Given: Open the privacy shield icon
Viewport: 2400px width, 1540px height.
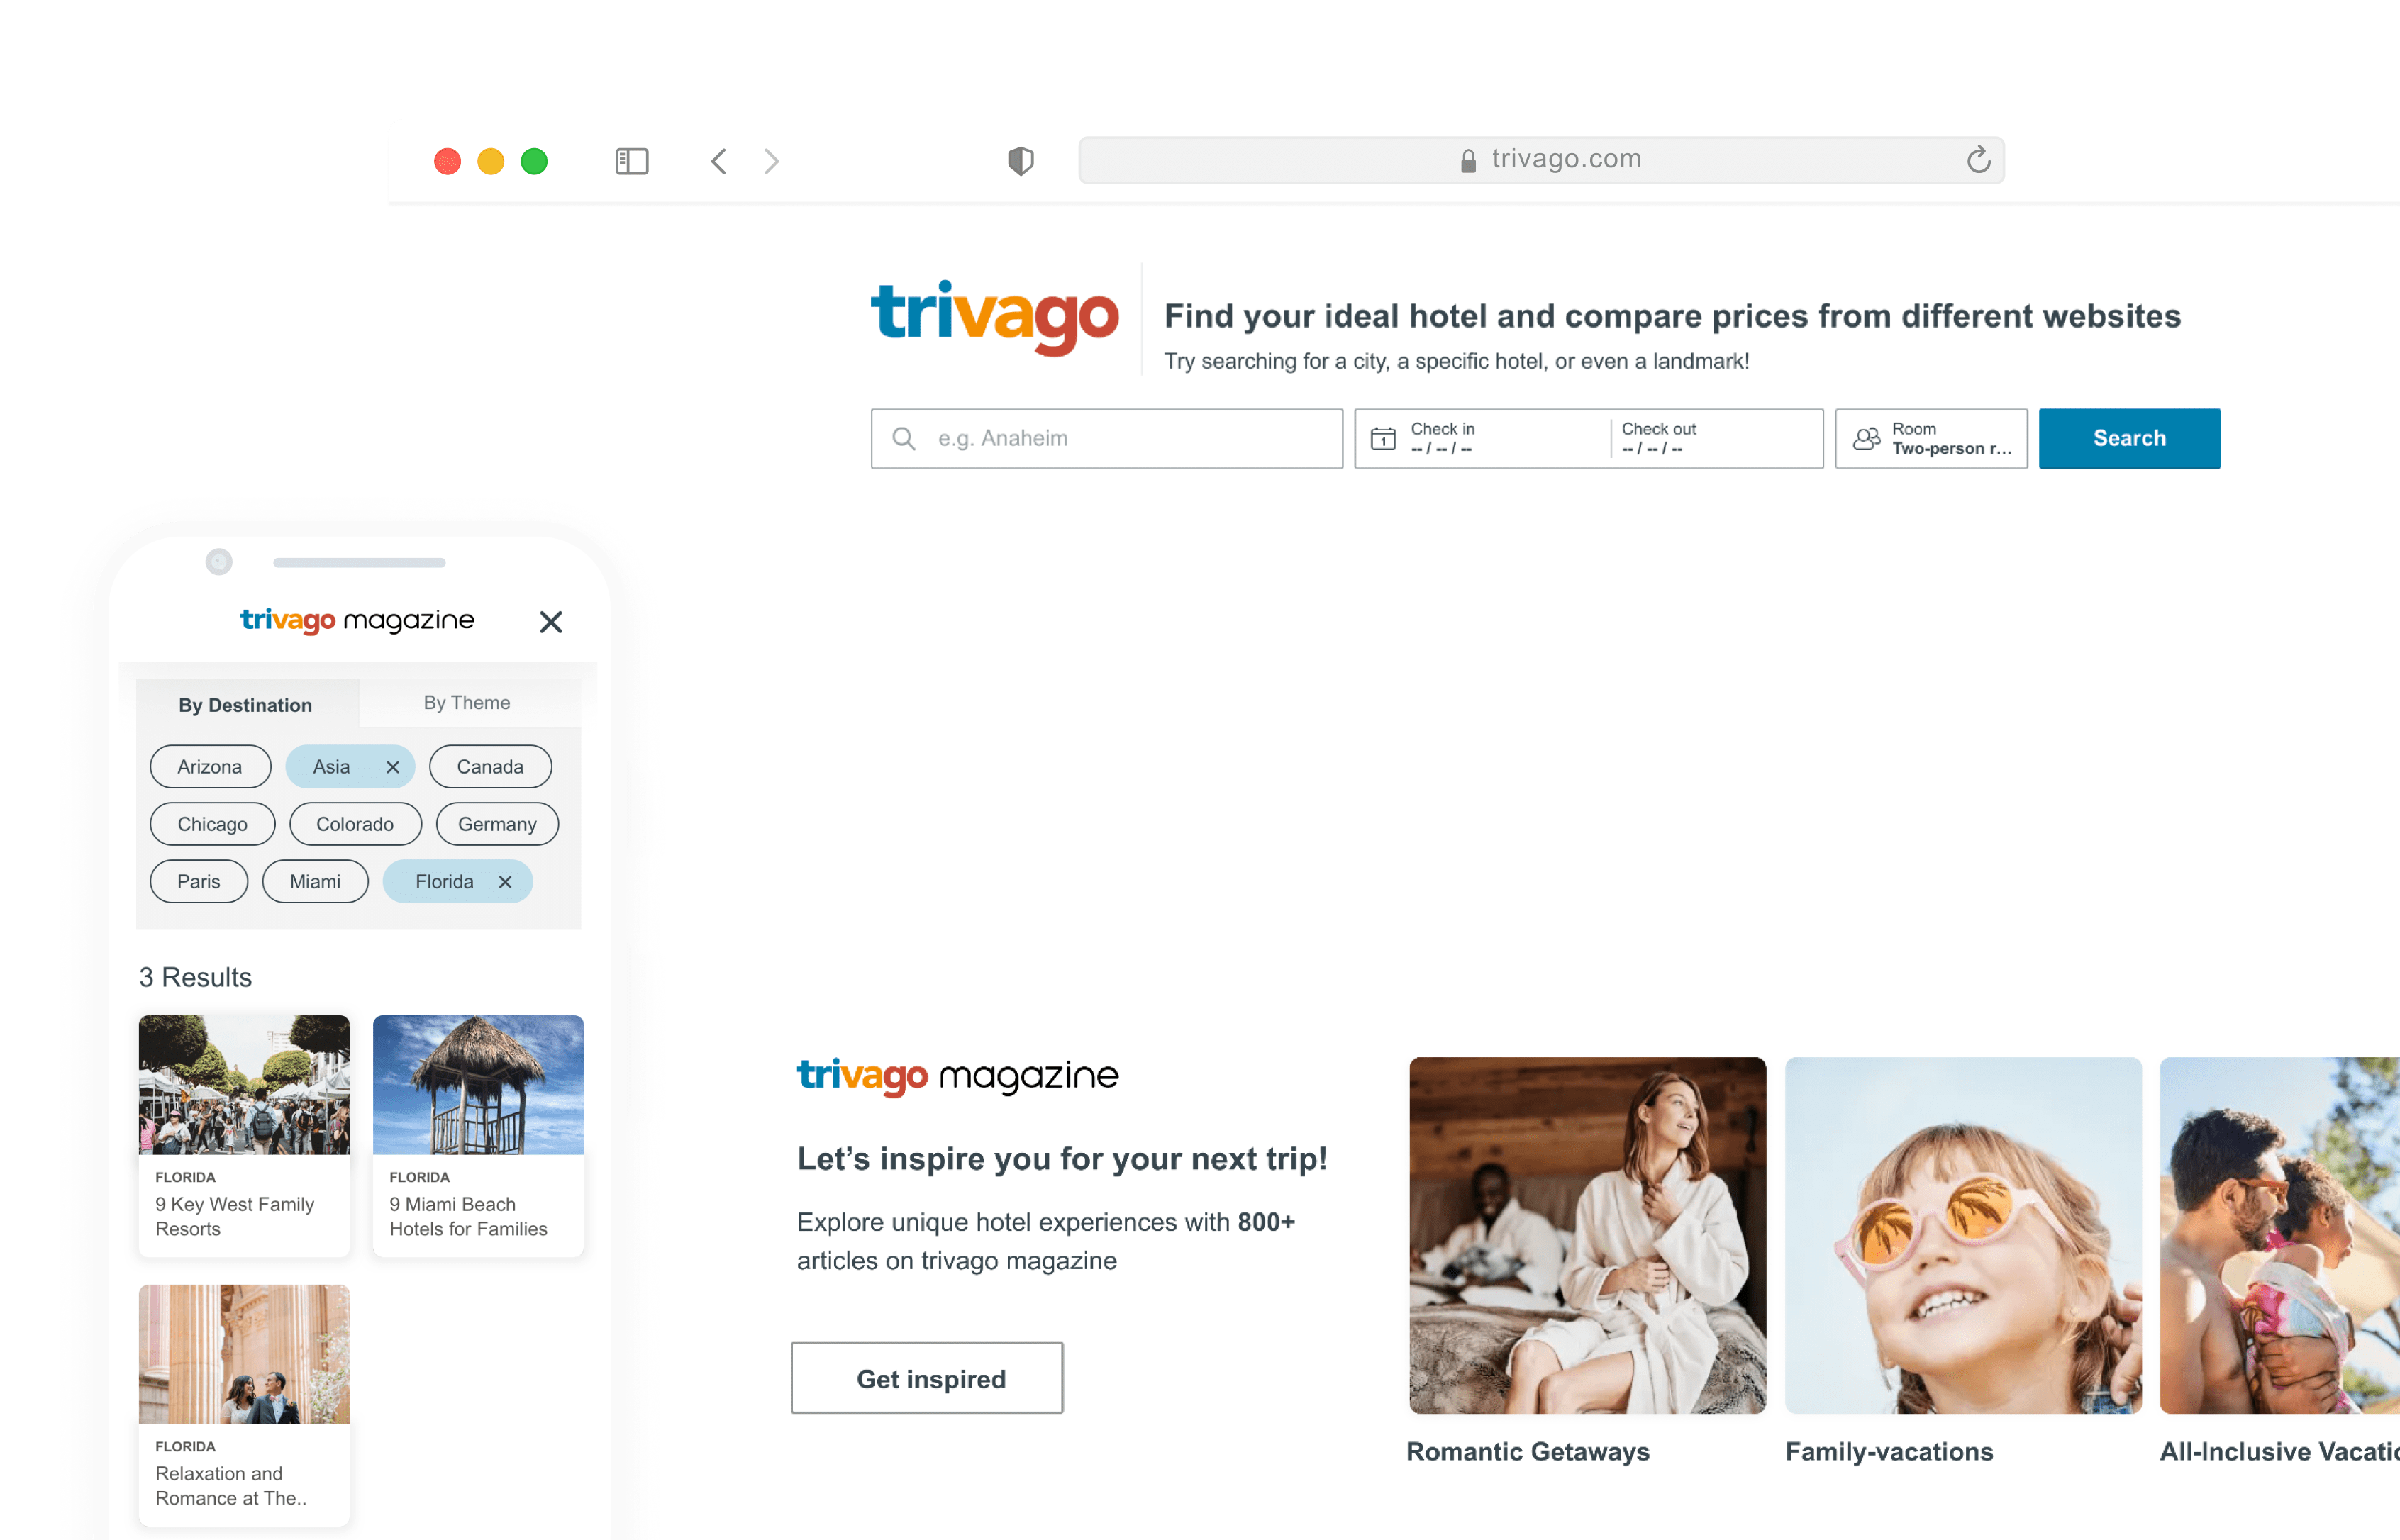Looking at the screenshot, I should click(1020, 161).
